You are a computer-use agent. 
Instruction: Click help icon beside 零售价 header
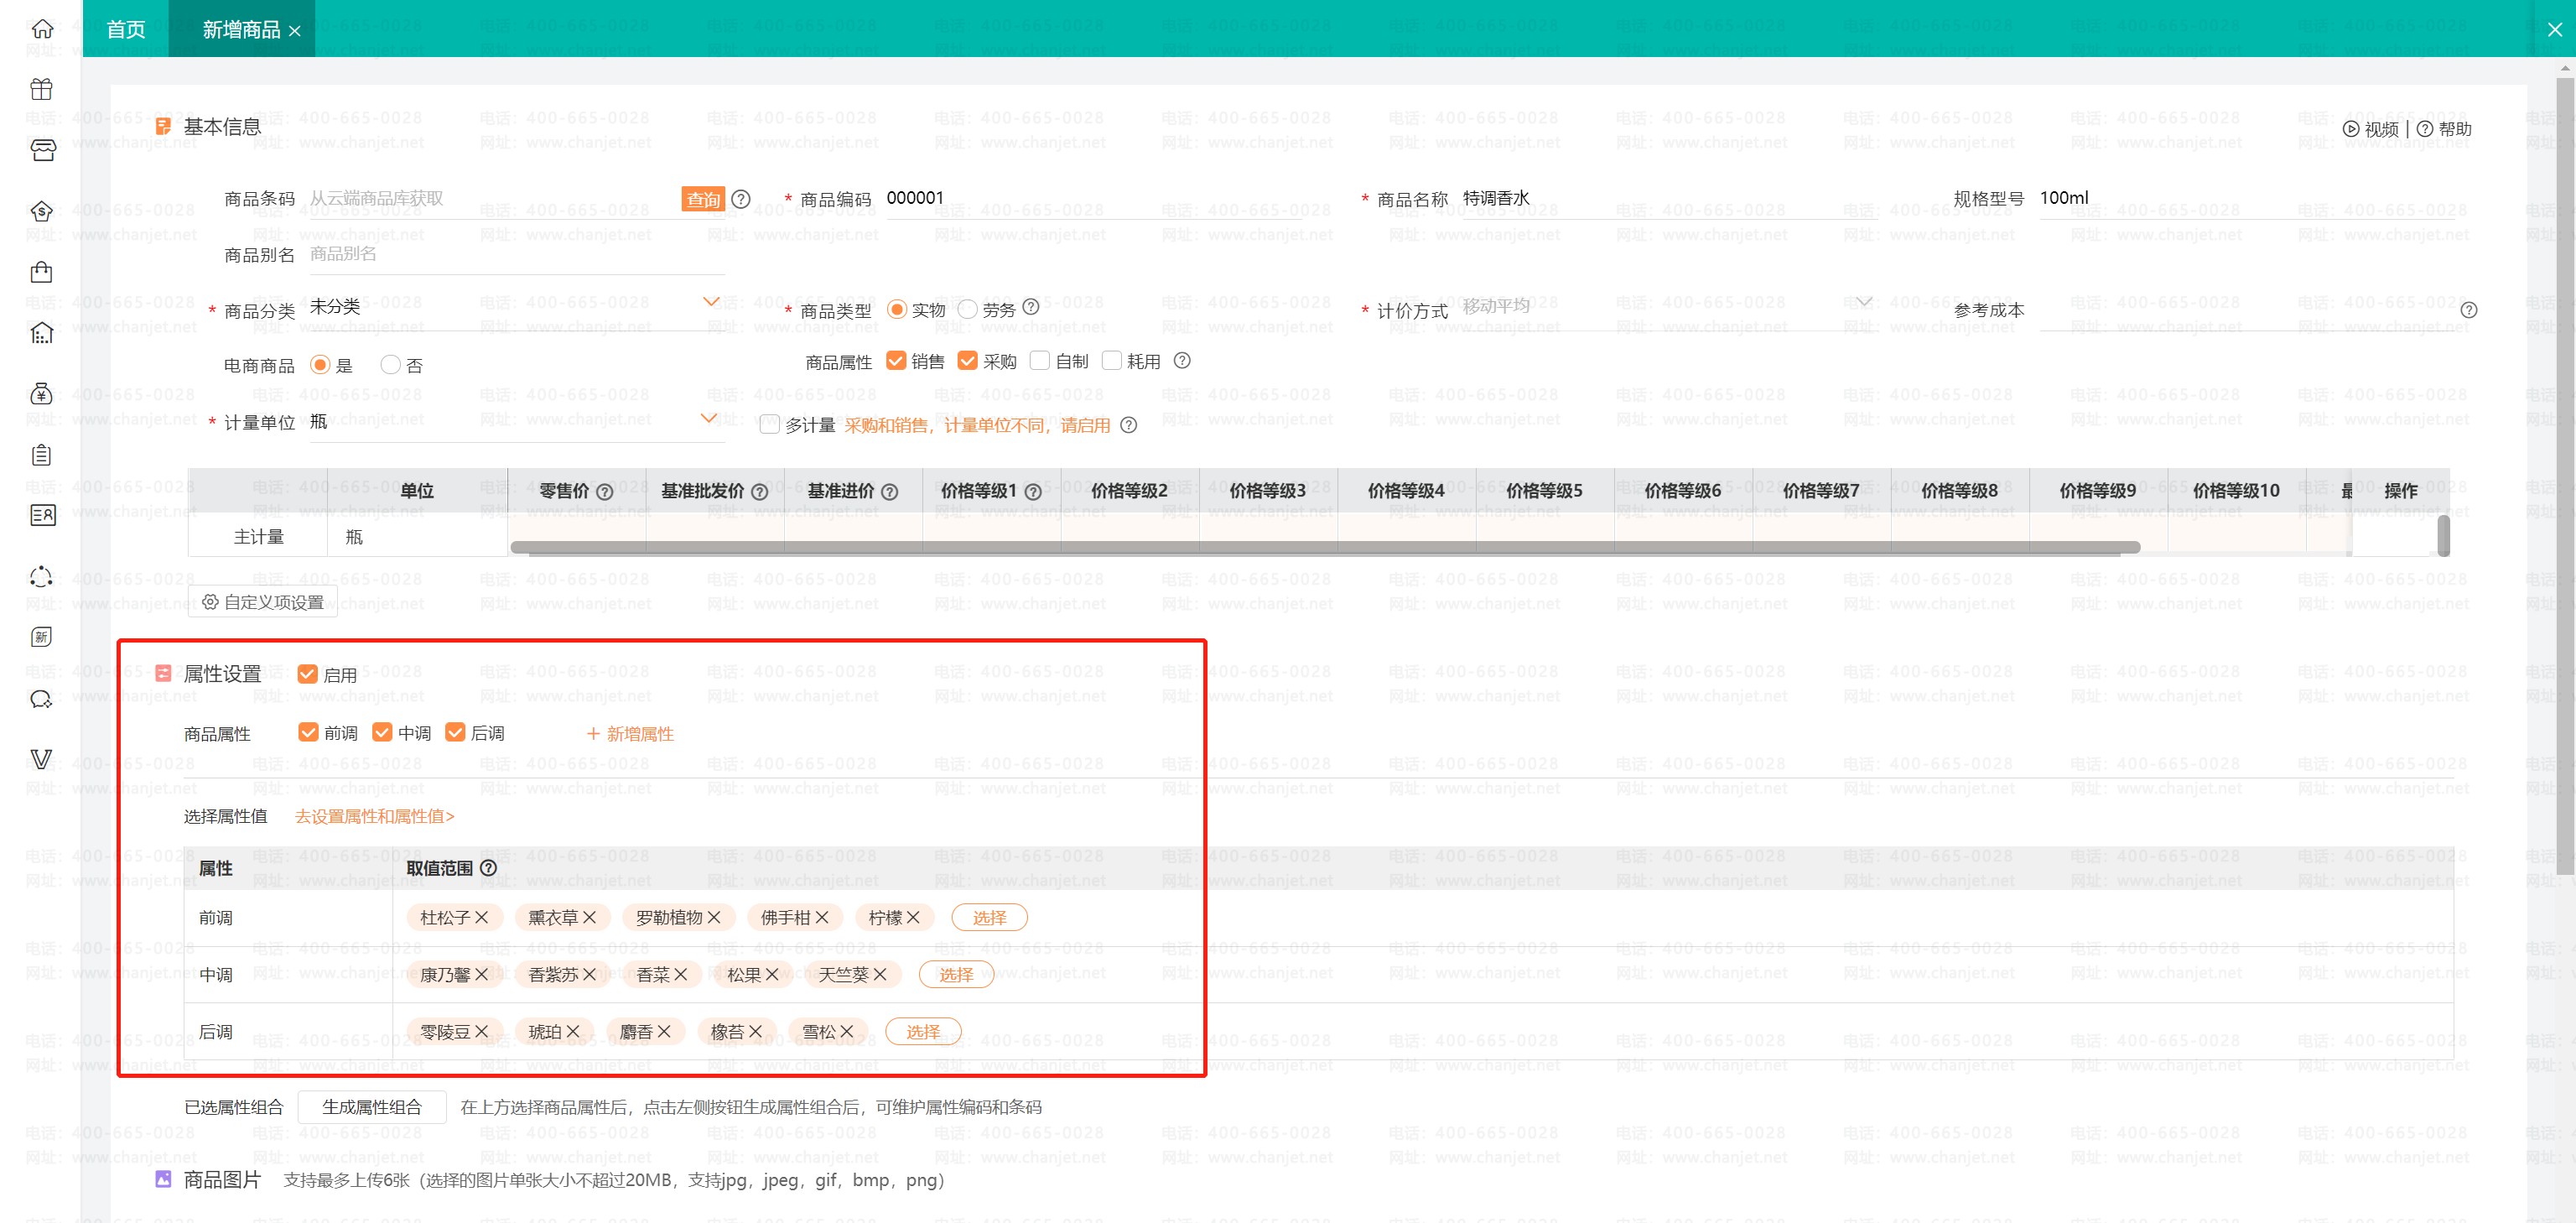coord(605,492)
